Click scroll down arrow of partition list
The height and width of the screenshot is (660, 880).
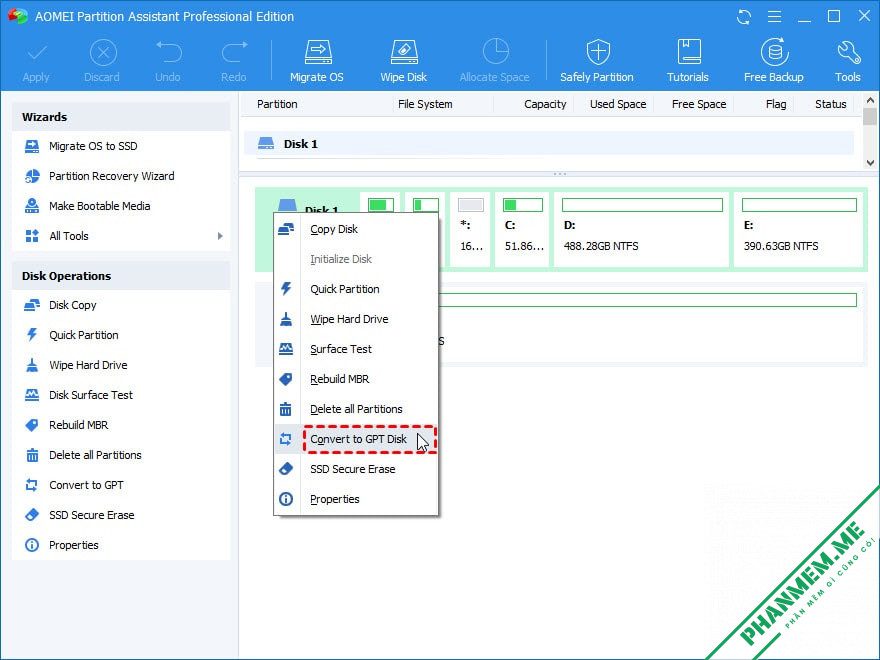pyautogui.click(x=870, y=163)
